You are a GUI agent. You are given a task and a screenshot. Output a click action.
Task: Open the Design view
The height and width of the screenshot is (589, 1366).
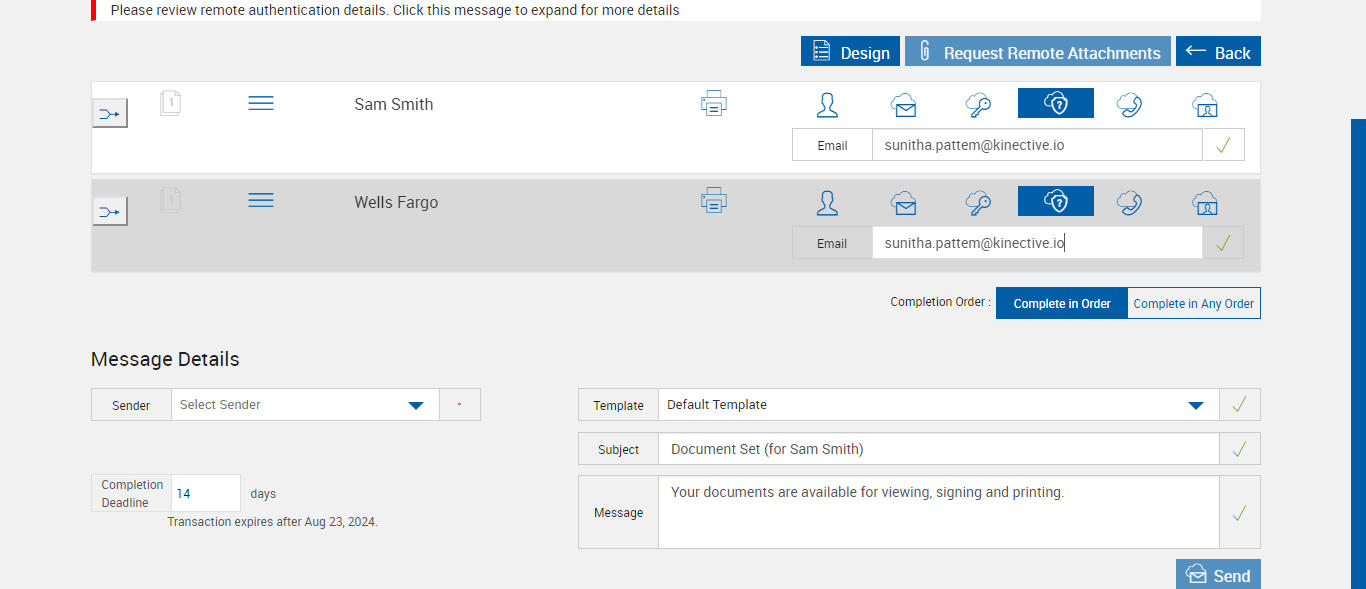point(850,52)
